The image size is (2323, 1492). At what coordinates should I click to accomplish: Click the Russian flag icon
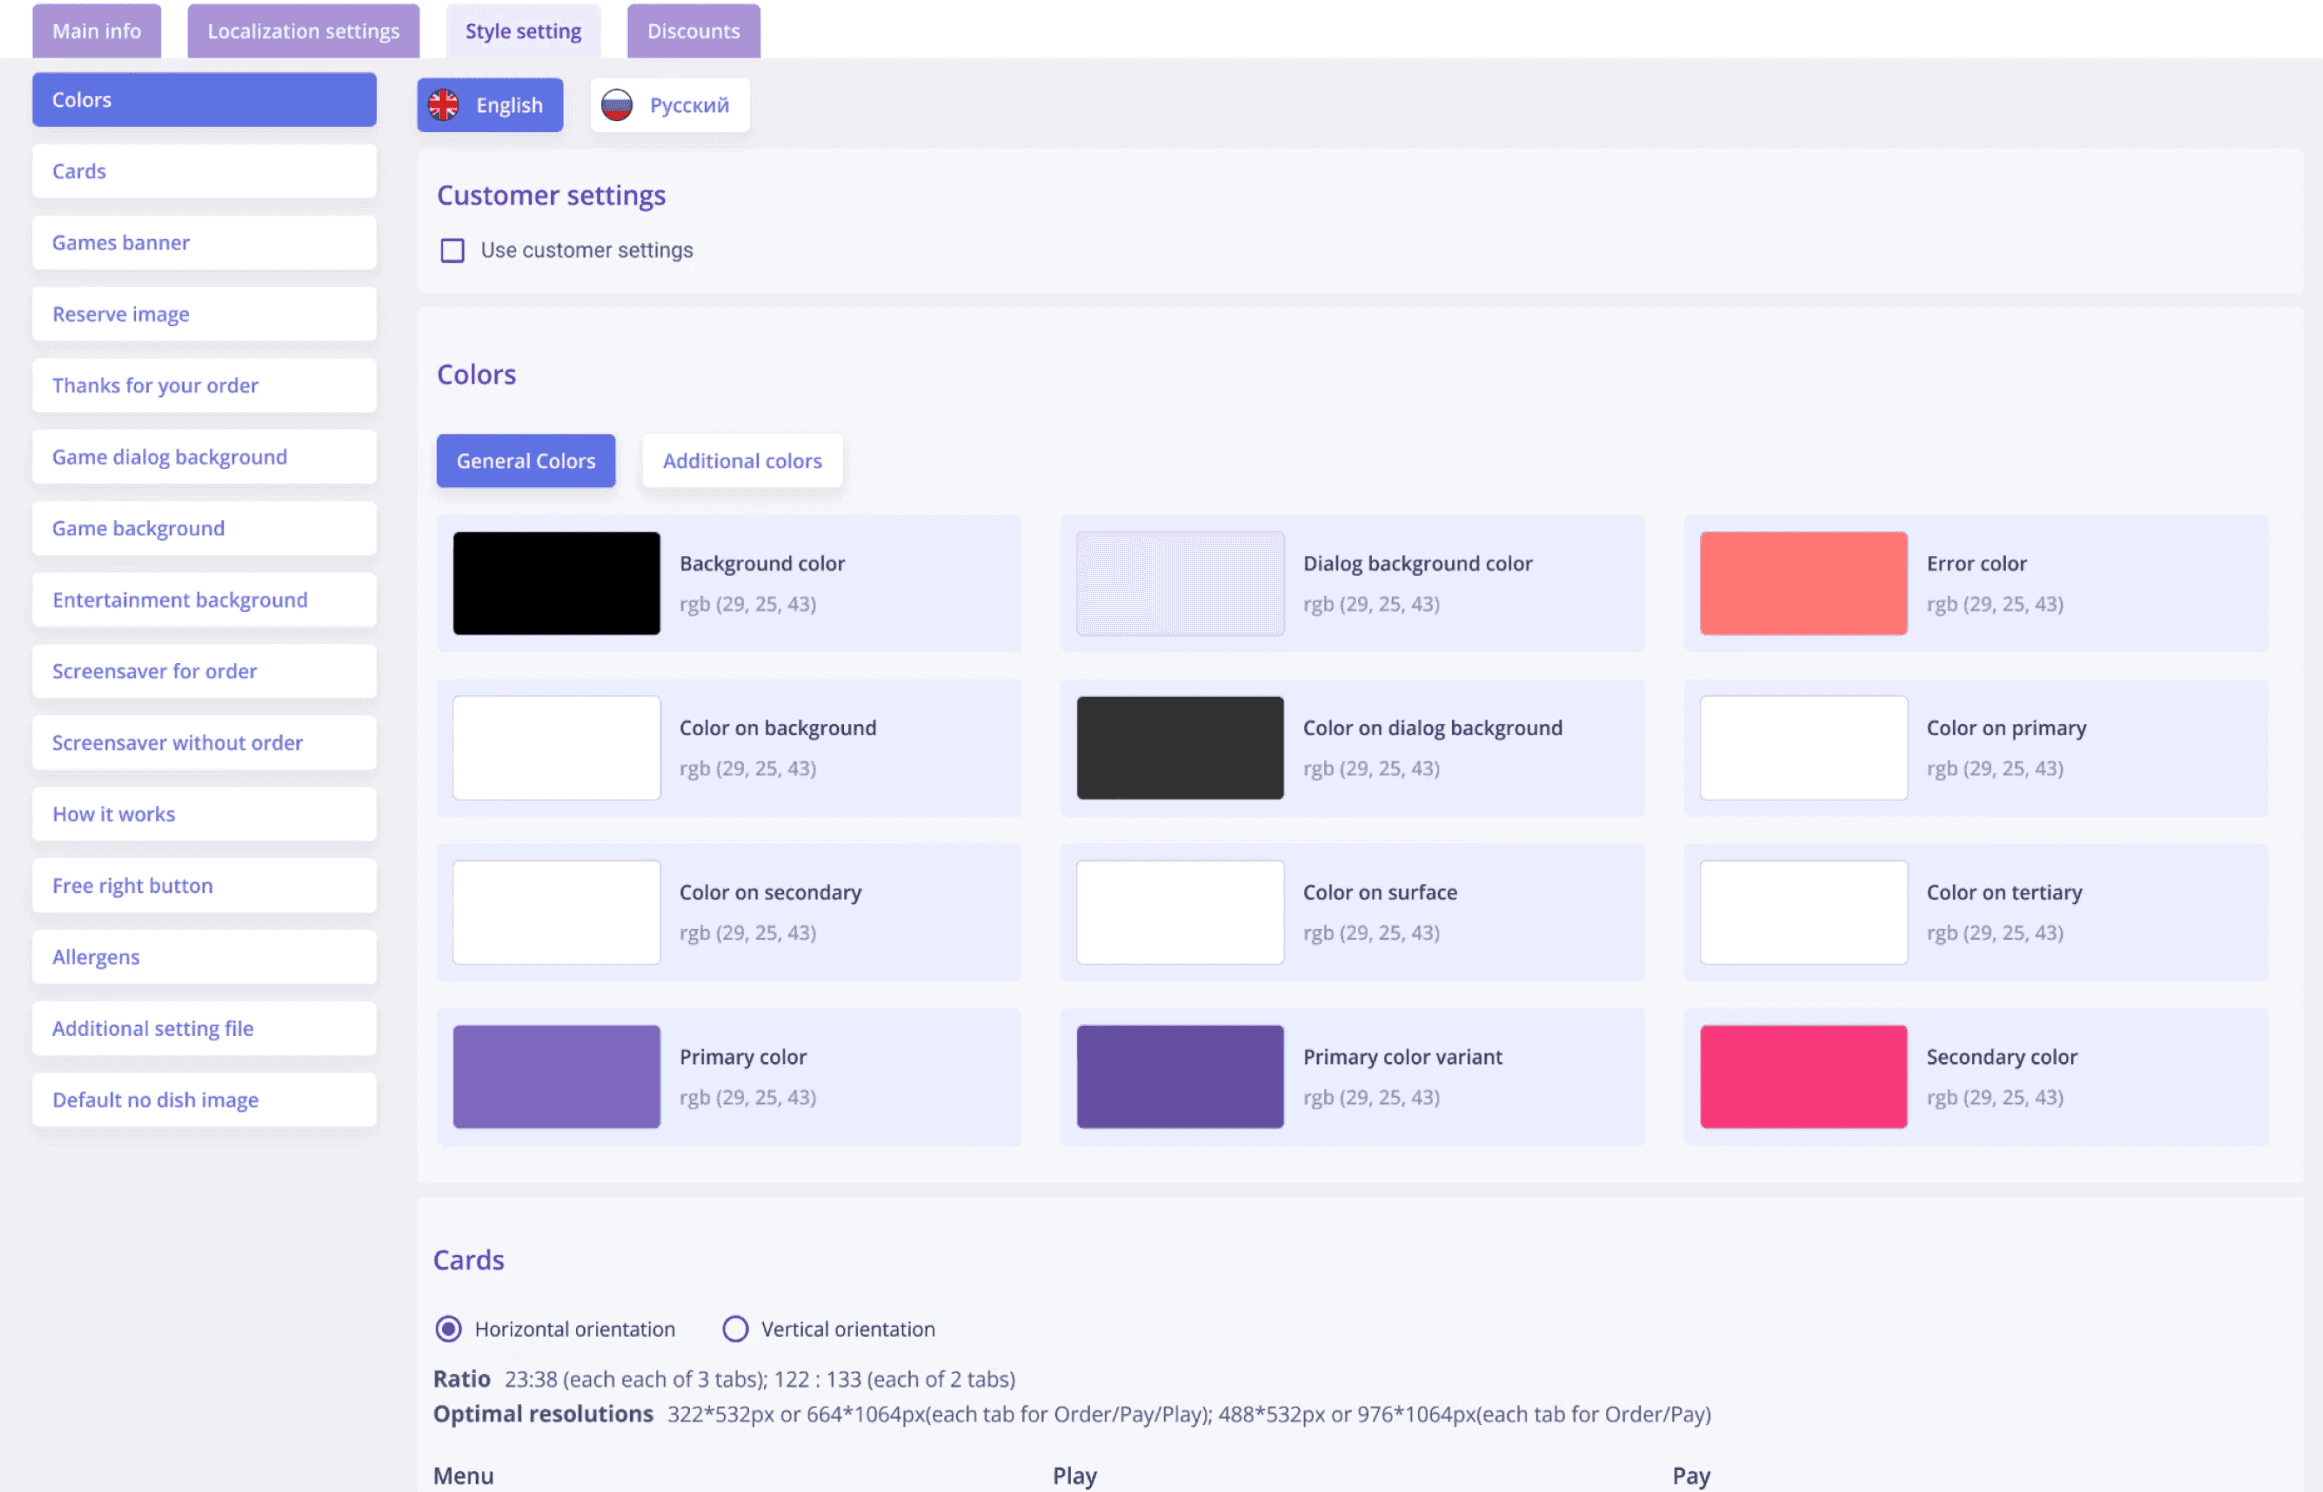pyautogui.click(x=617, y=105)
